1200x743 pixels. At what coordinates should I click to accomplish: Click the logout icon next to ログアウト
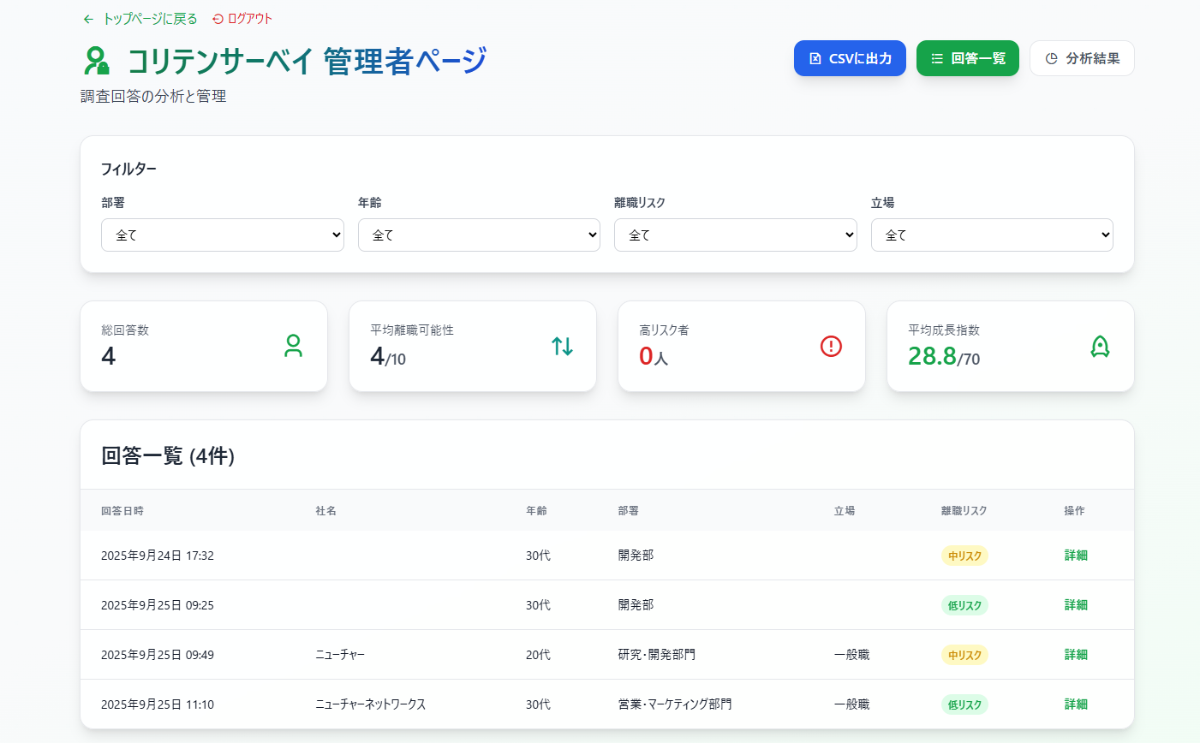218,19
